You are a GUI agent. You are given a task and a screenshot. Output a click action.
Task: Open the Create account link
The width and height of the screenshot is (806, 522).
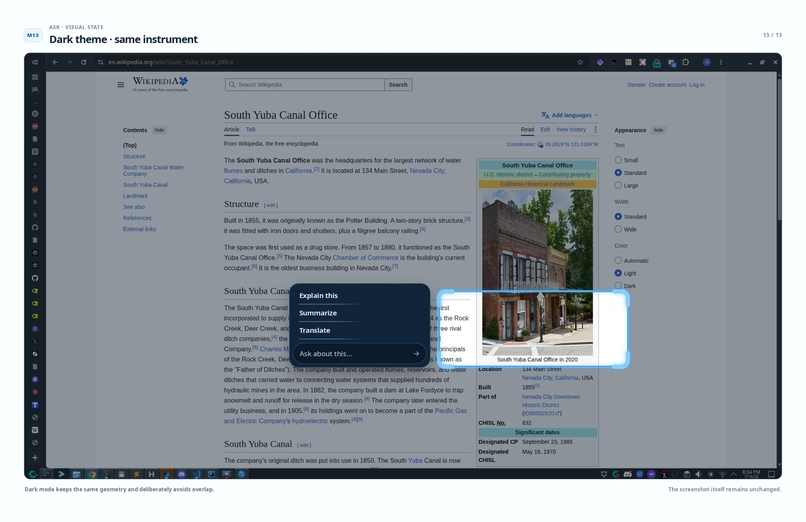(x=667, y=85)
